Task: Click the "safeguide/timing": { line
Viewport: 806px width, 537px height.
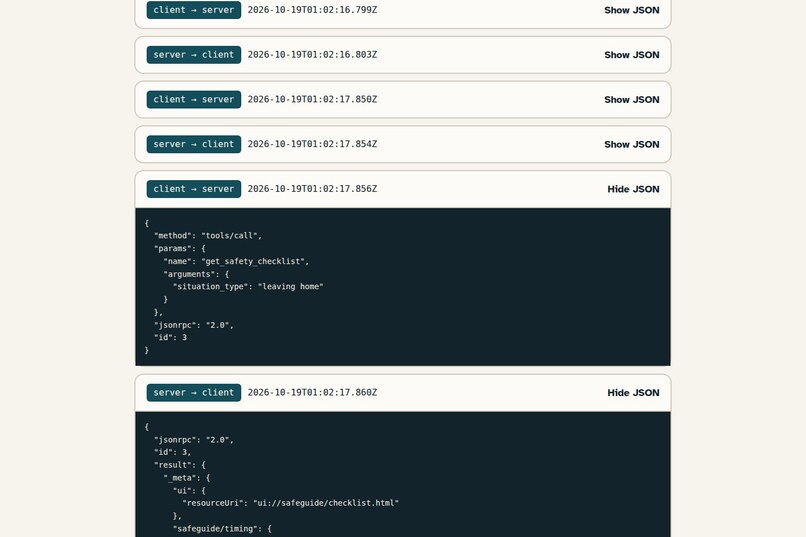Action: [x=222, y=528]
